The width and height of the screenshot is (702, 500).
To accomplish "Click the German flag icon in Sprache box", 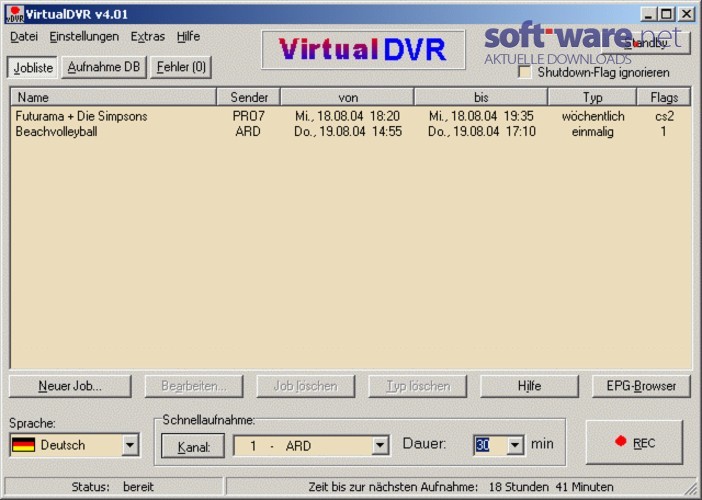I will [x=23, y=445].
